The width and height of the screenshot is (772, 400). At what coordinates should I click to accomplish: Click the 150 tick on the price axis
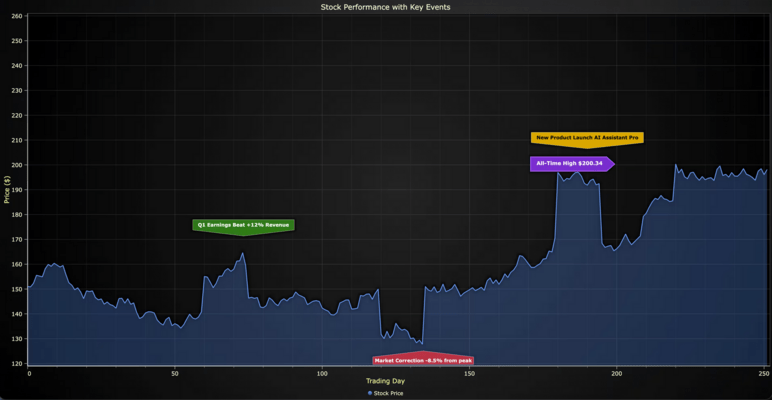point(17,289)
